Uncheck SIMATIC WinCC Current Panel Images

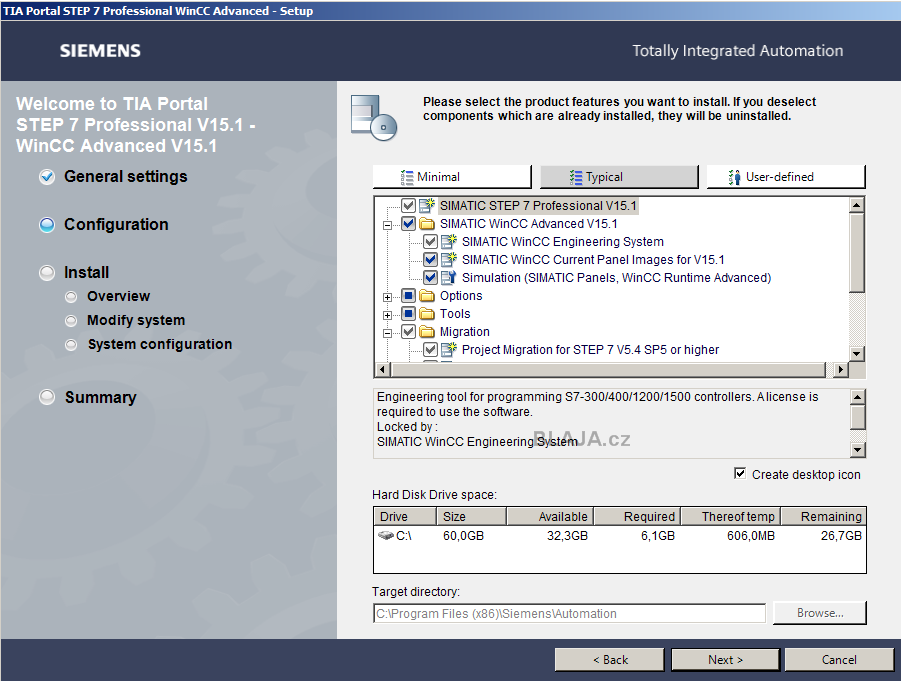pos(430,259)
